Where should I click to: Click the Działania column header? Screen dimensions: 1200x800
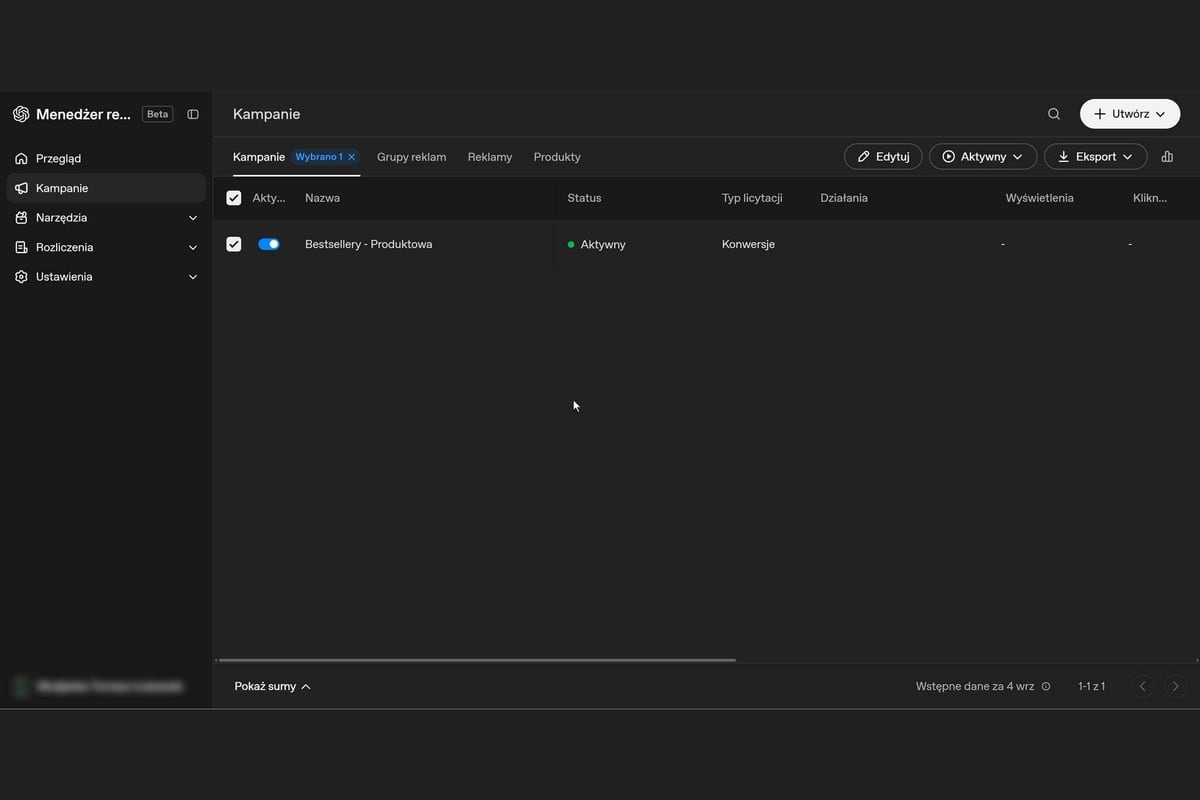[844, 198]
